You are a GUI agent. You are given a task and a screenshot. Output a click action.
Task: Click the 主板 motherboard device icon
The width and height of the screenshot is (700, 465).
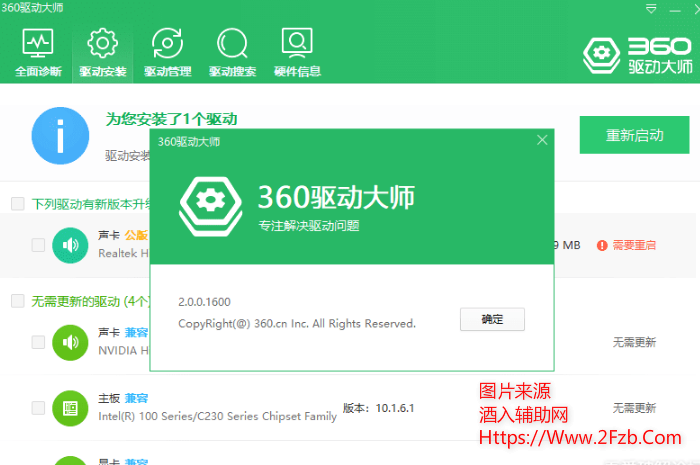click(70, 408)
